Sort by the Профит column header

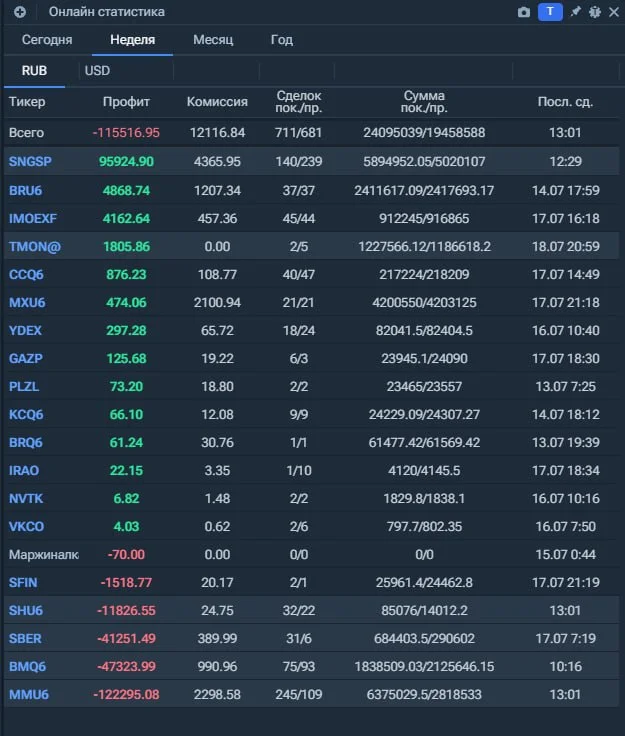point(126,102)
